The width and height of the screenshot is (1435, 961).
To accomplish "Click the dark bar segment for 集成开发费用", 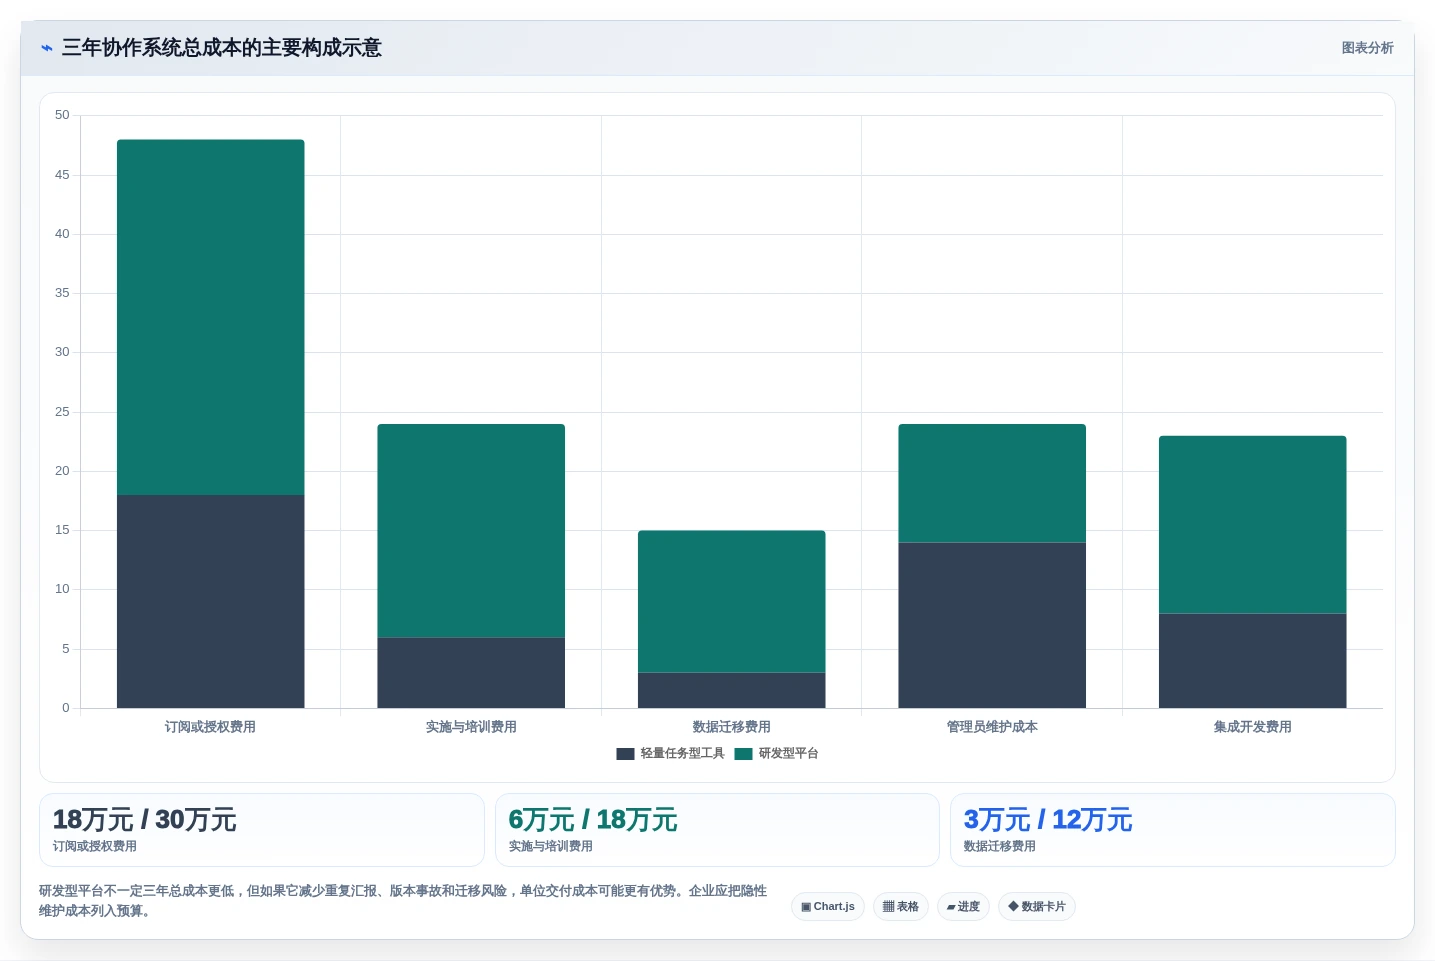I will (1253, 661).
